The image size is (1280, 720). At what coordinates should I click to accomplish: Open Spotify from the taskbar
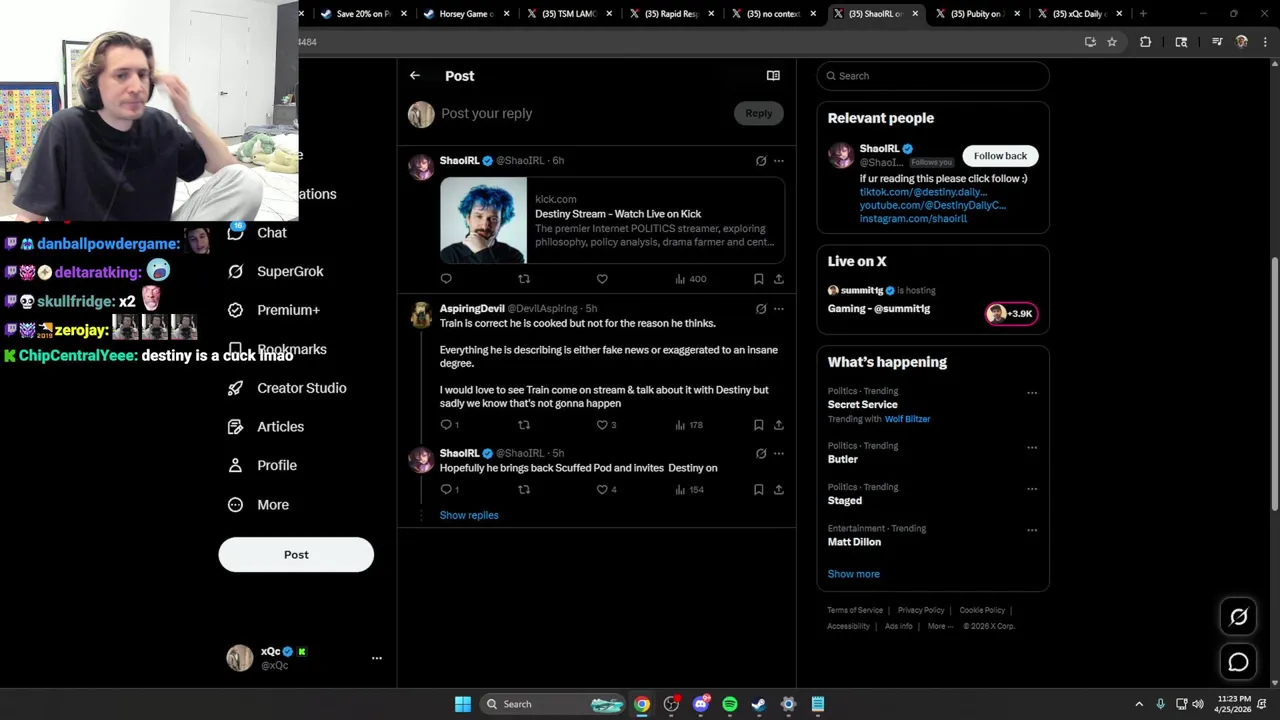pos(730,704)
